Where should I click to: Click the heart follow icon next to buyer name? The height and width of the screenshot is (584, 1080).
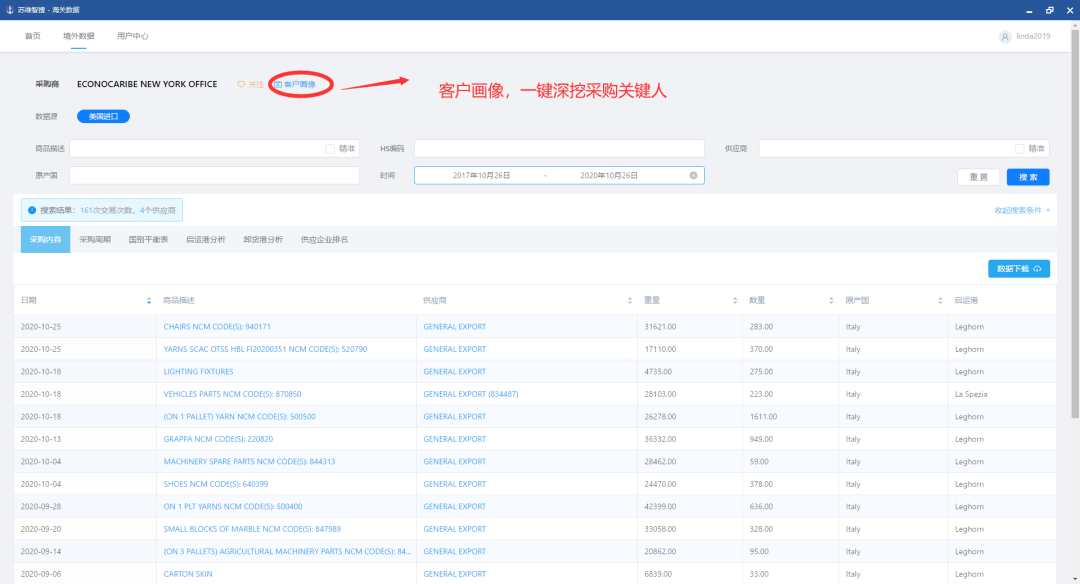[241, 84]
